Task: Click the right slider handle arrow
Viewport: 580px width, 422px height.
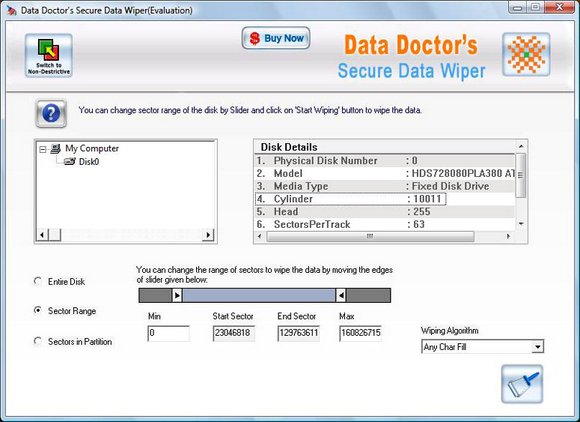Action: tap(341, 296)
